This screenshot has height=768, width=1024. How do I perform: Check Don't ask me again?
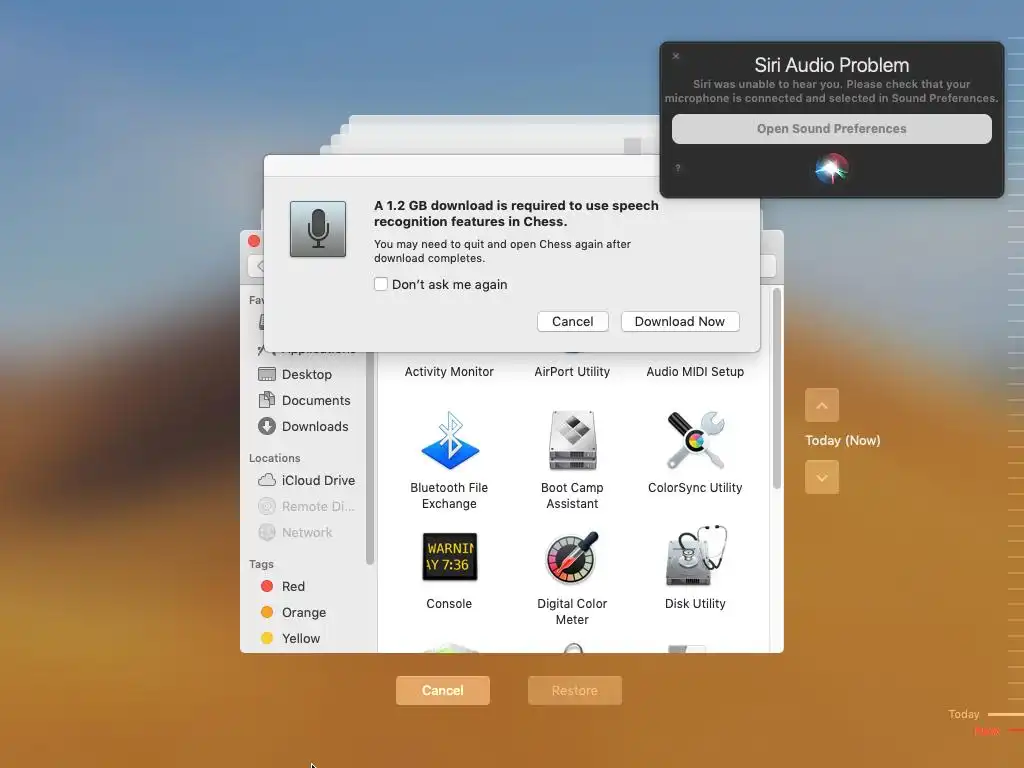[x=381, y=284]
